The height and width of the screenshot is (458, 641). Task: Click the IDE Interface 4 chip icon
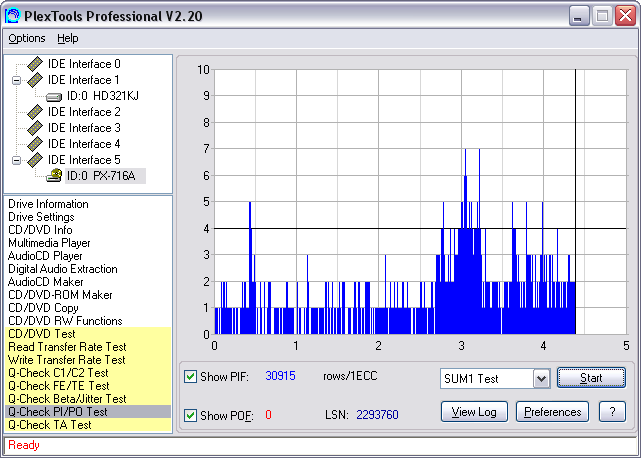tap(35, 144)
